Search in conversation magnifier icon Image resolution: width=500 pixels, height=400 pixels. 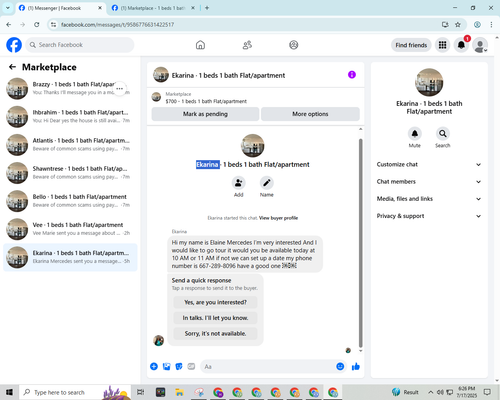[x=443, y=134]
